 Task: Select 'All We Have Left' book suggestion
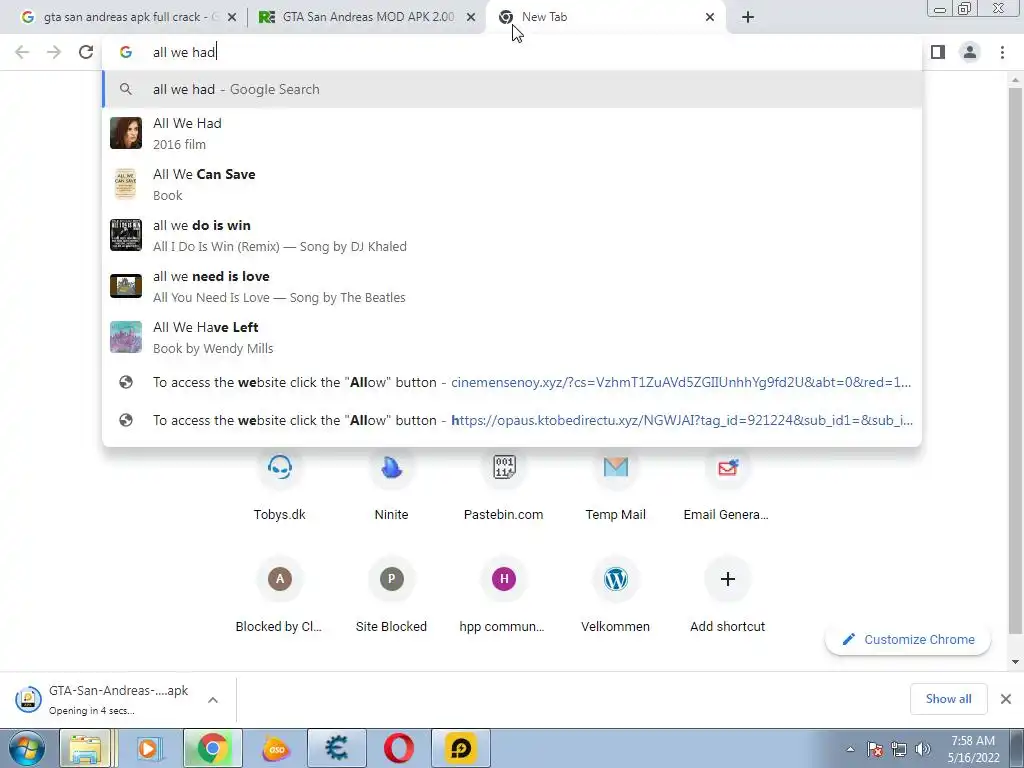pos(512,337)
